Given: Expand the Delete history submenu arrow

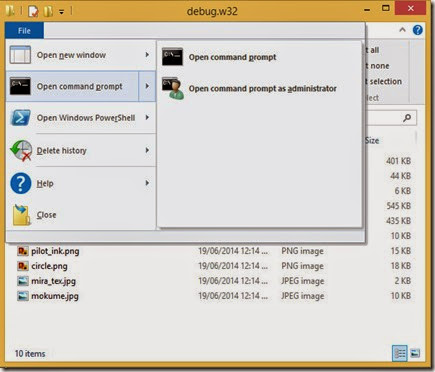Looking at the screenshot, I should click(x=147, y=150).
